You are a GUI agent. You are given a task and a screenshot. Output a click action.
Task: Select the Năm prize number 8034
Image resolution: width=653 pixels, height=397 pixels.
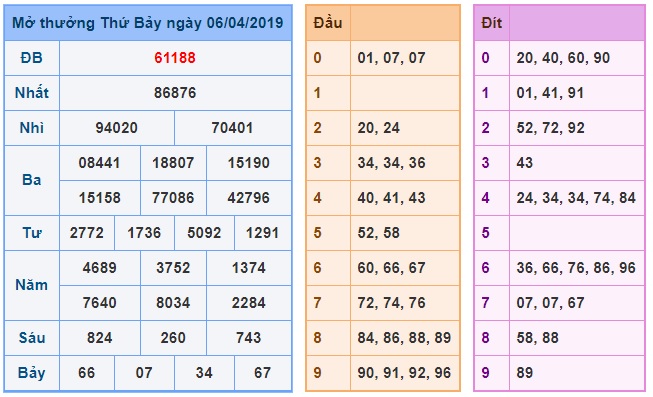point(173,303)
